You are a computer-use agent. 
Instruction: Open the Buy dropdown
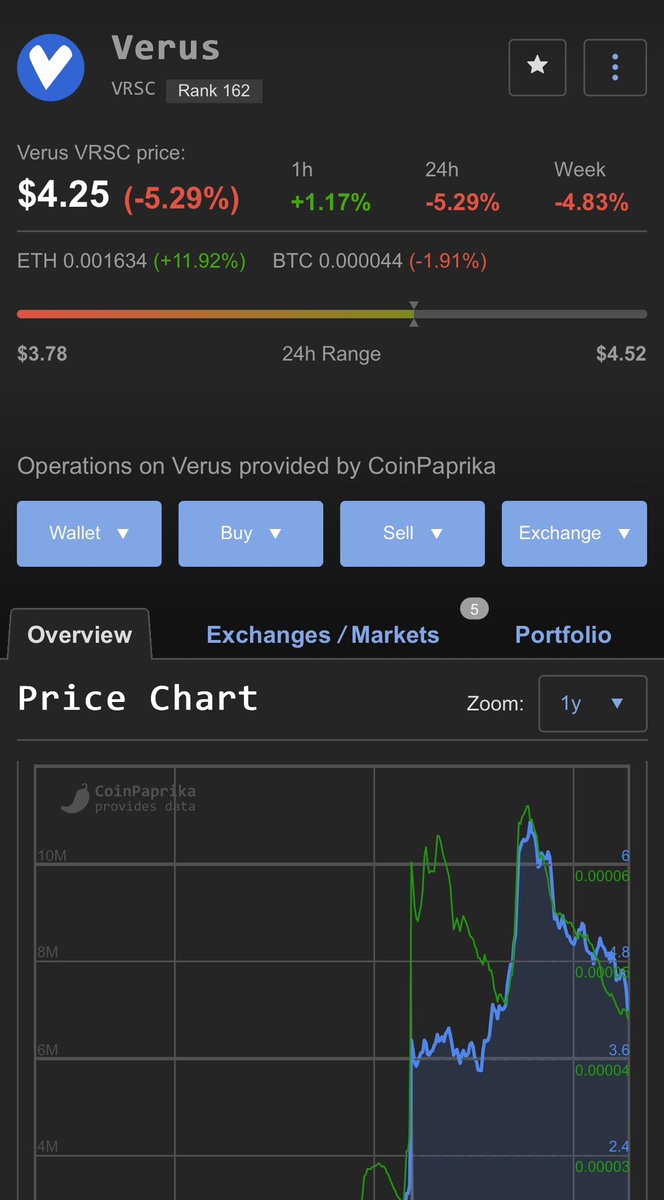coord(251,533)
